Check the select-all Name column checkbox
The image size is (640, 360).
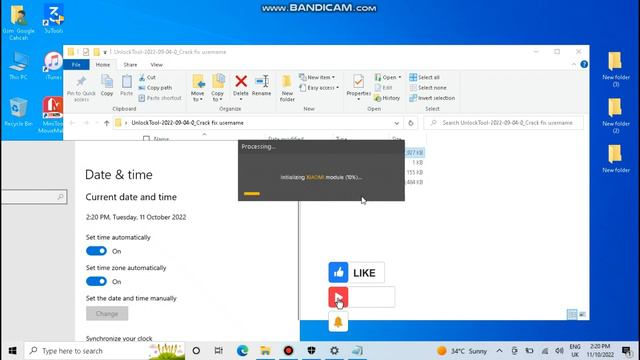coord(147,139)
